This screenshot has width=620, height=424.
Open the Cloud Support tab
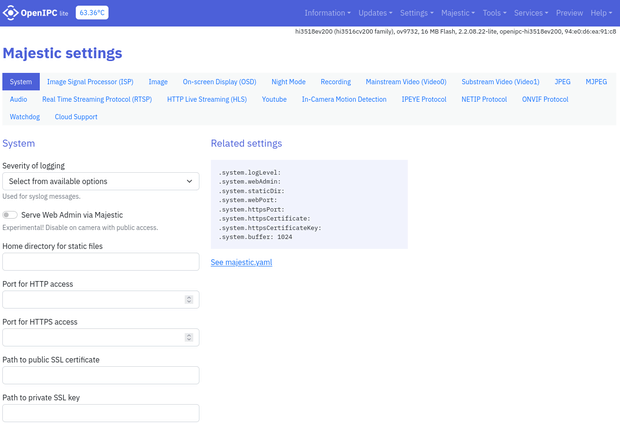pos(76,117)
